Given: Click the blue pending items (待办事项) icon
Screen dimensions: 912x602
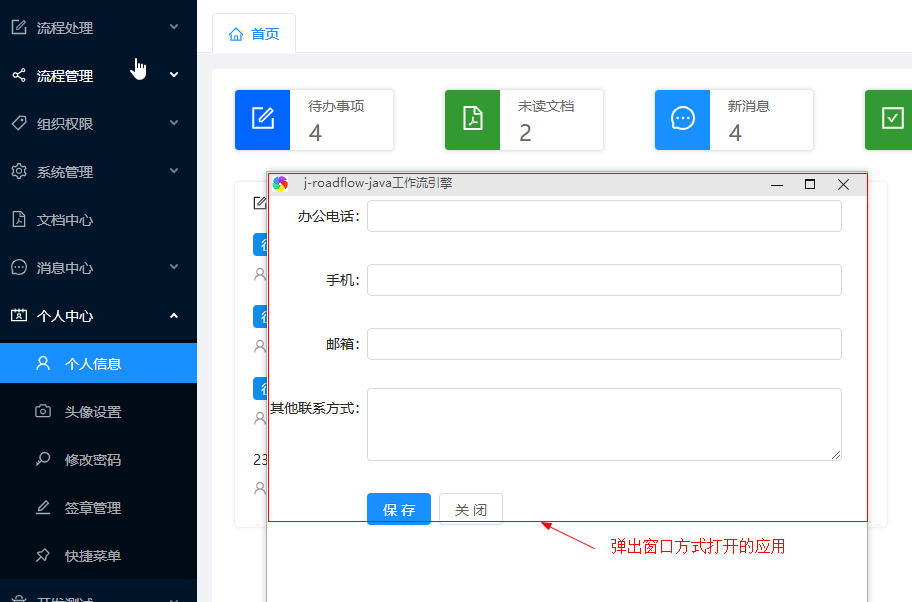Looking at the screenshot, I should coord(262,119).
